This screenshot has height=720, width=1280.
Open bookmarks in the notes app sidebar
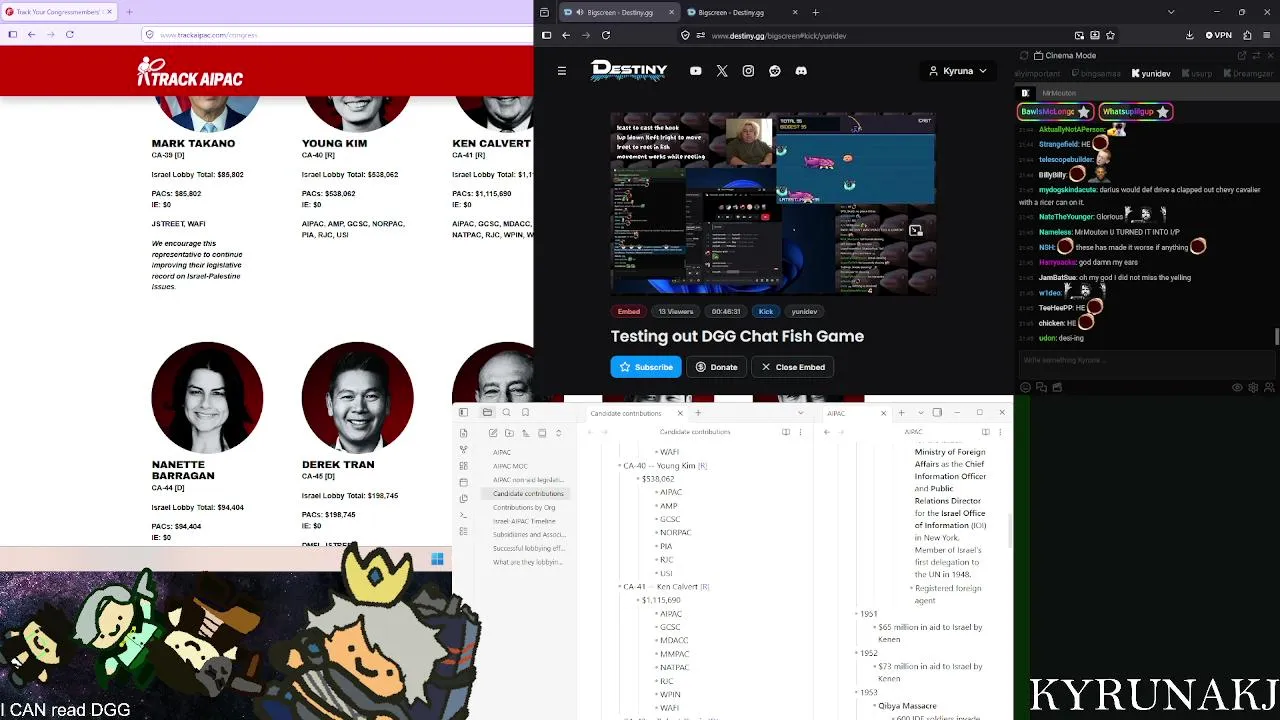pos(525,413)
